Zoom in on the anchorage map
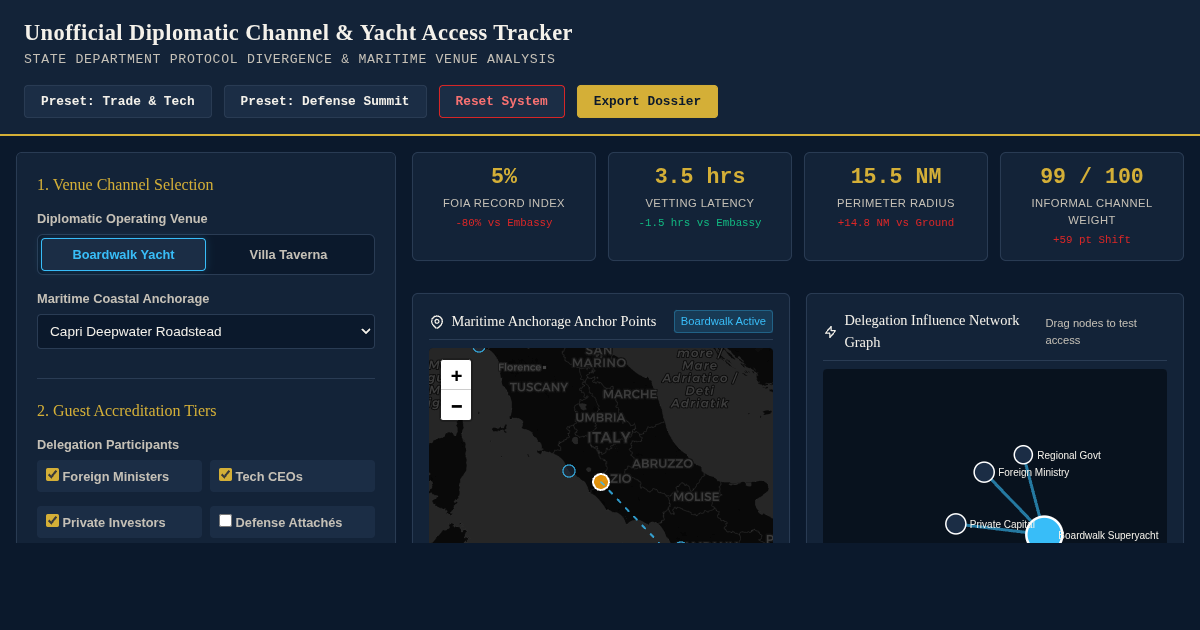The height and width of the screenshot is (630, 1200). (456, 375)
